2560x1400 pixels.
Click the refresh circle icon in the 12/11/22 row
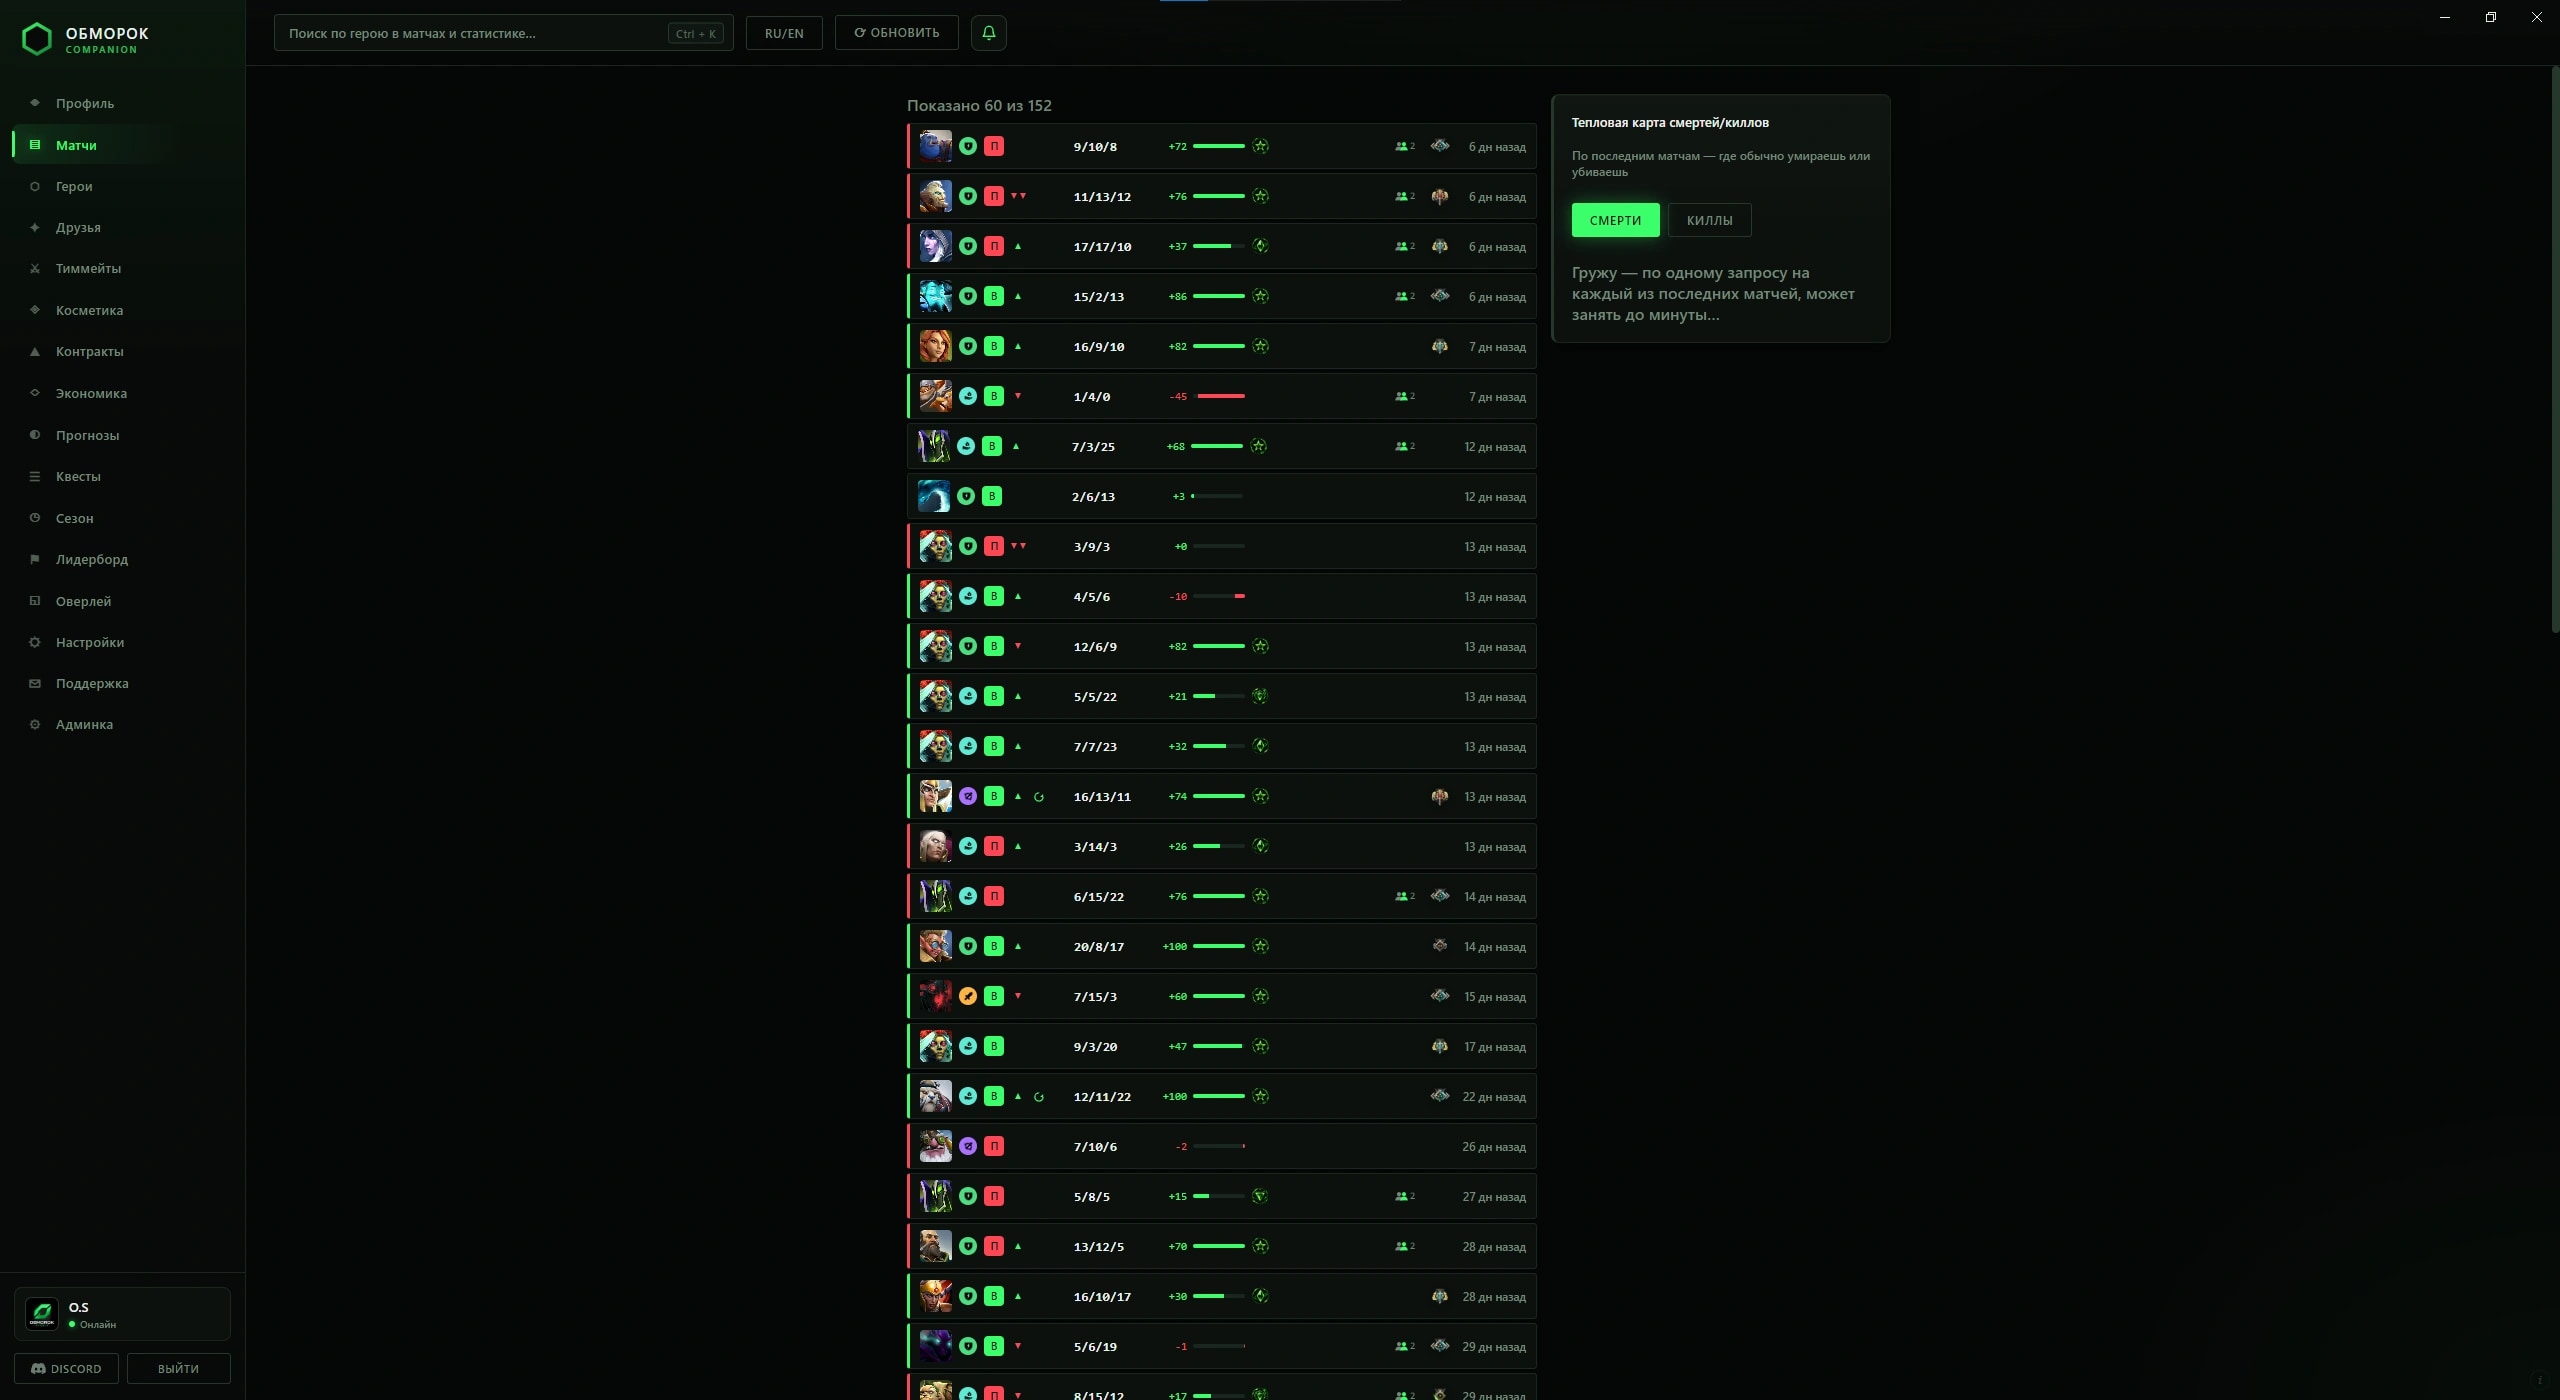tap(1039, 1097)
